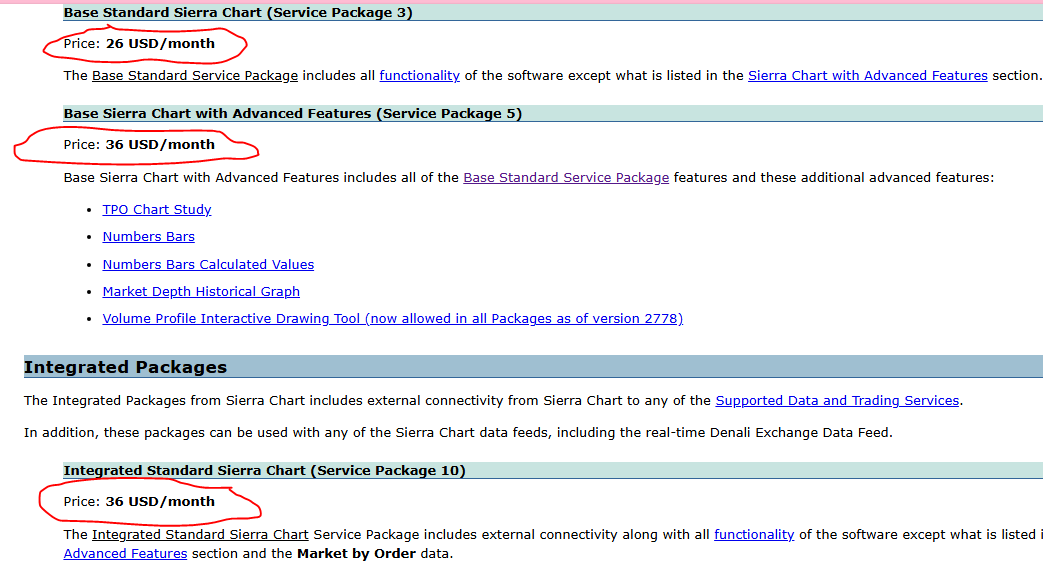Click the Service Package 10 heading
The image size is (1043, 569).
(x=264, y=471)
